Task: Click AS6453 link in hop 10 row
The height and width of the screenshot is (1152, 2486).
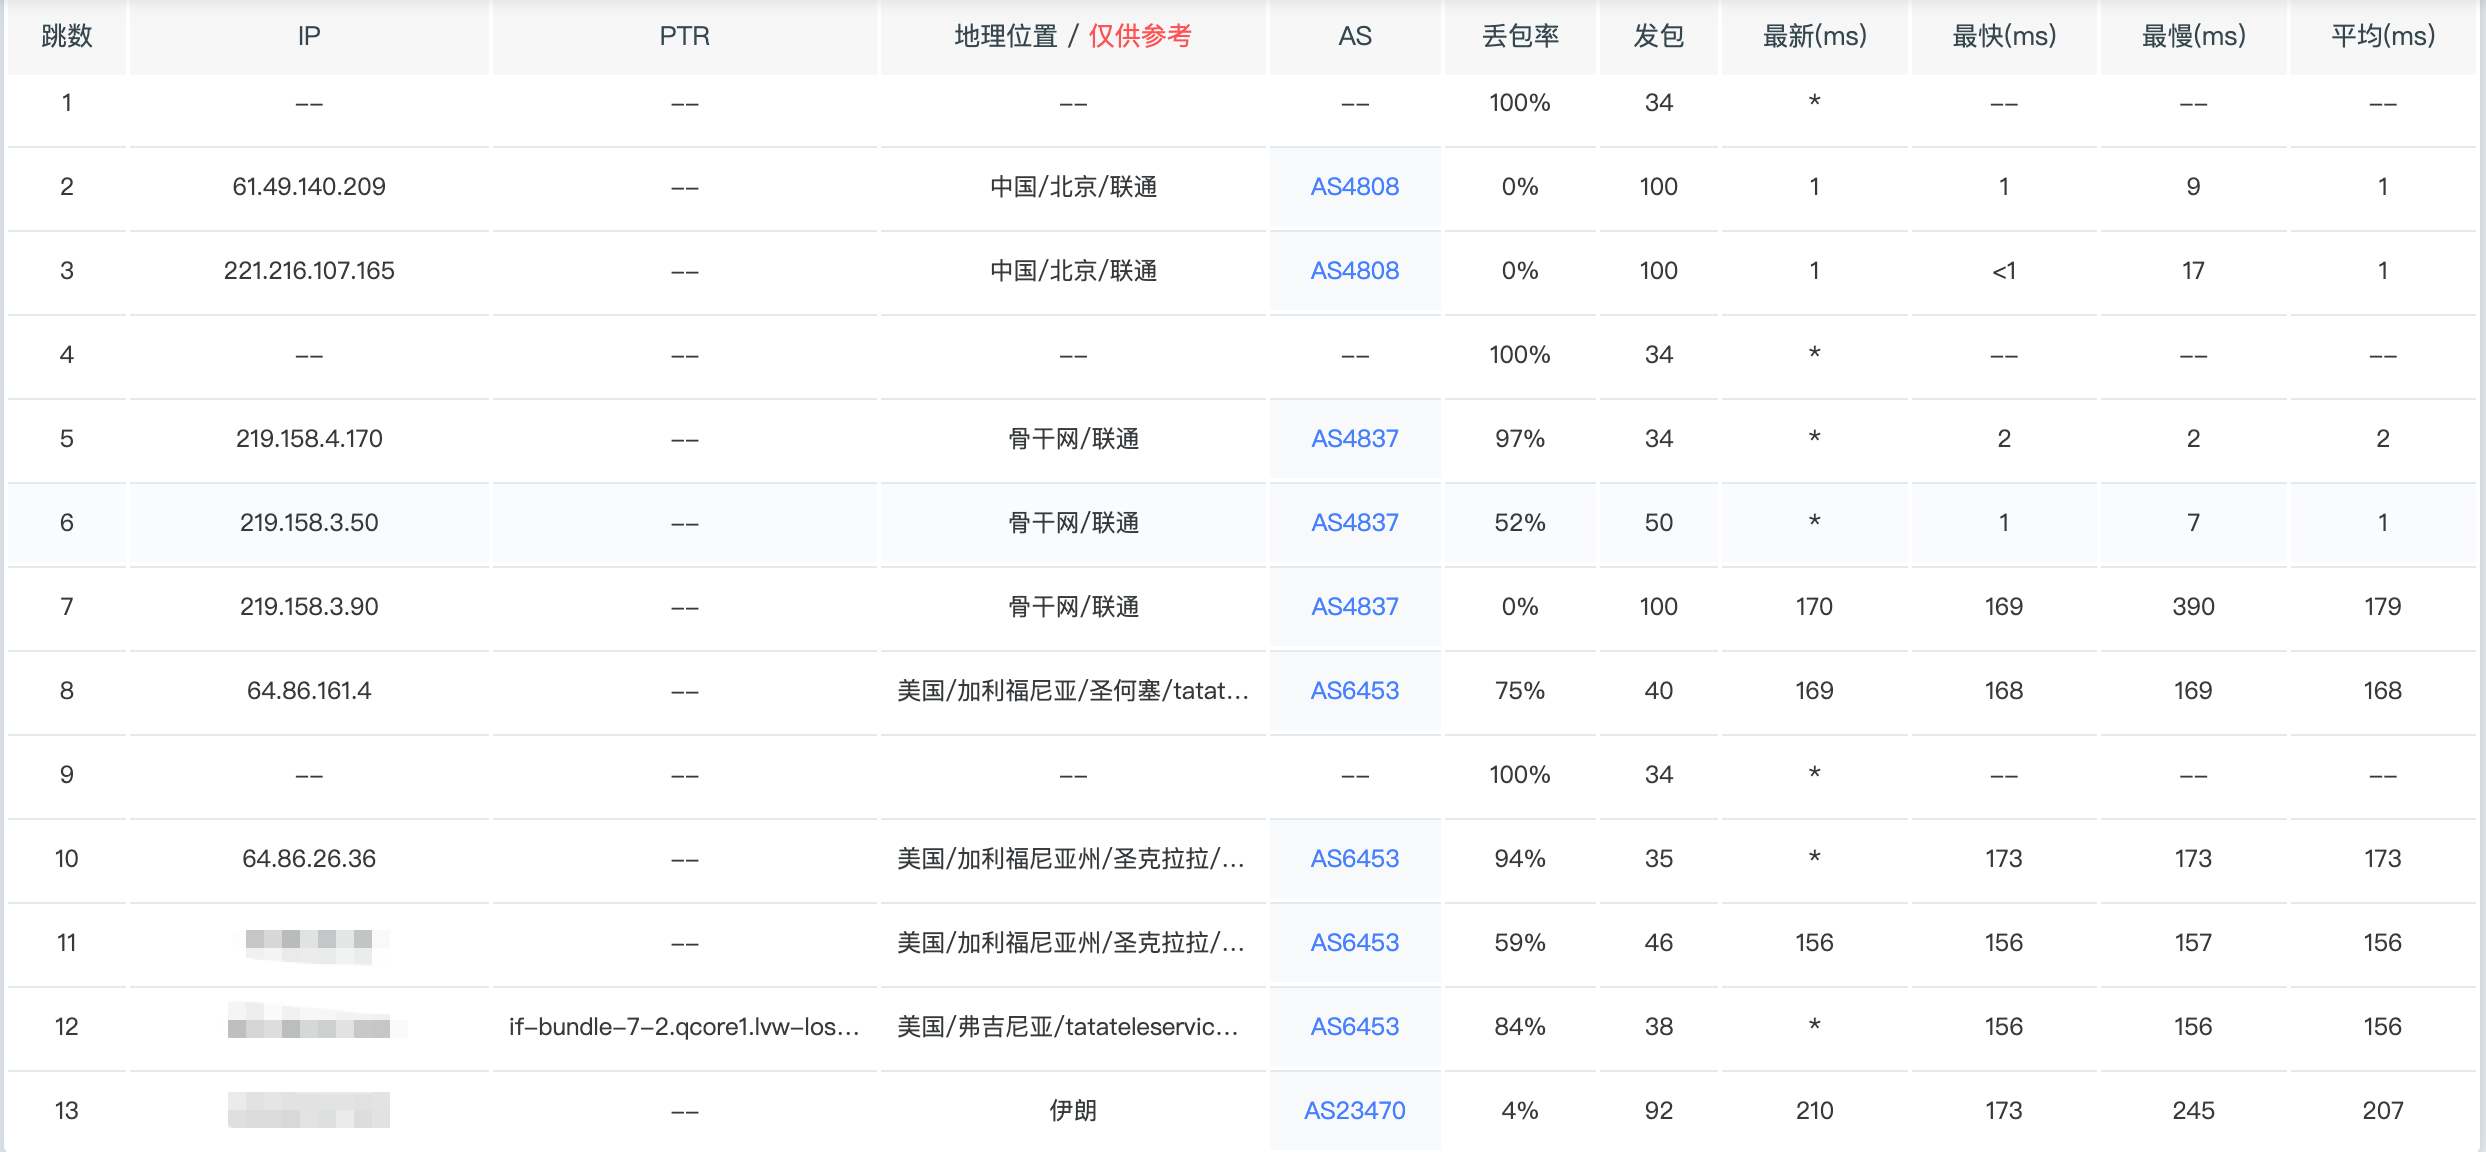Action: 1354,859
